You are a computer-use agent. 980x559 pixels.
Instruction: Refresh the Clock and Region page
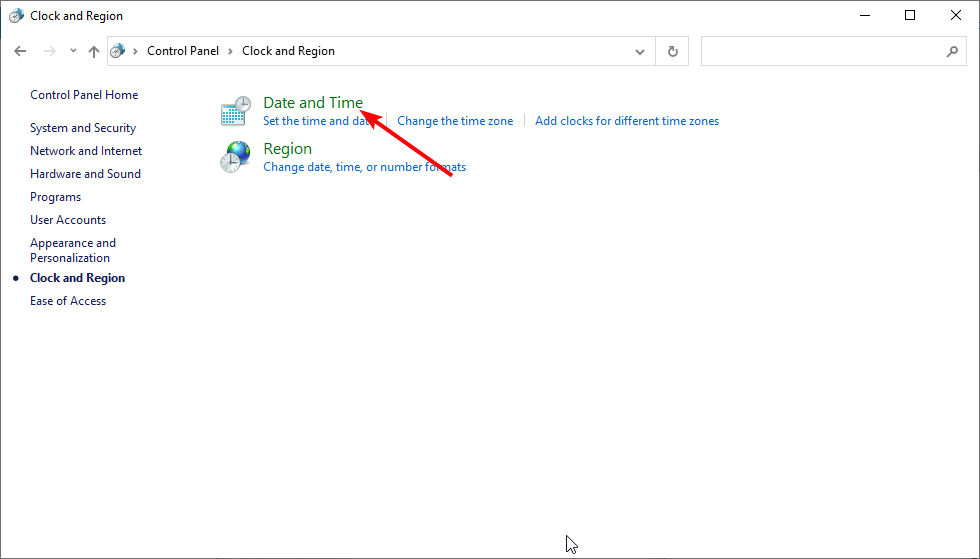coord(672,51)
